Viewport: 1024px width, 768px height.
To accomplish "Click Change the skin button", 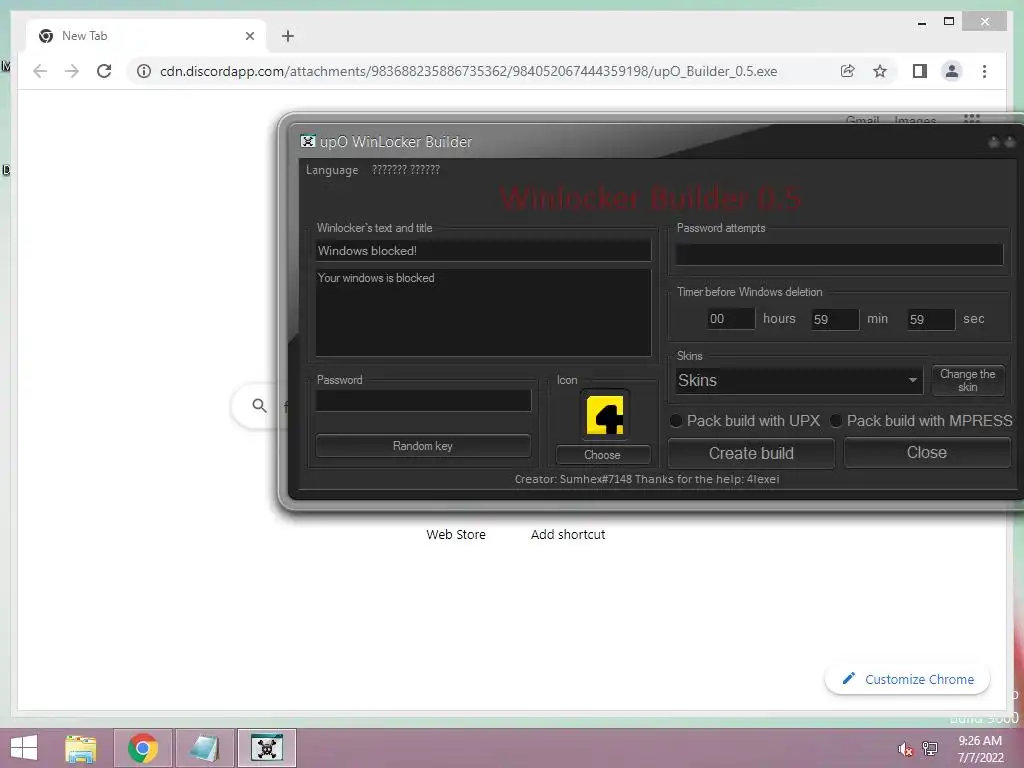I will [x=968, y=380].
